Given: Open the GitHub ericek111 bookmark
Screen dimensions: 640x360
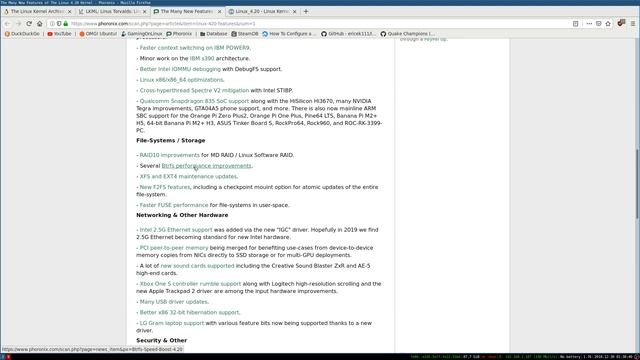Looking at the screenshot, I should click(348, 34).
